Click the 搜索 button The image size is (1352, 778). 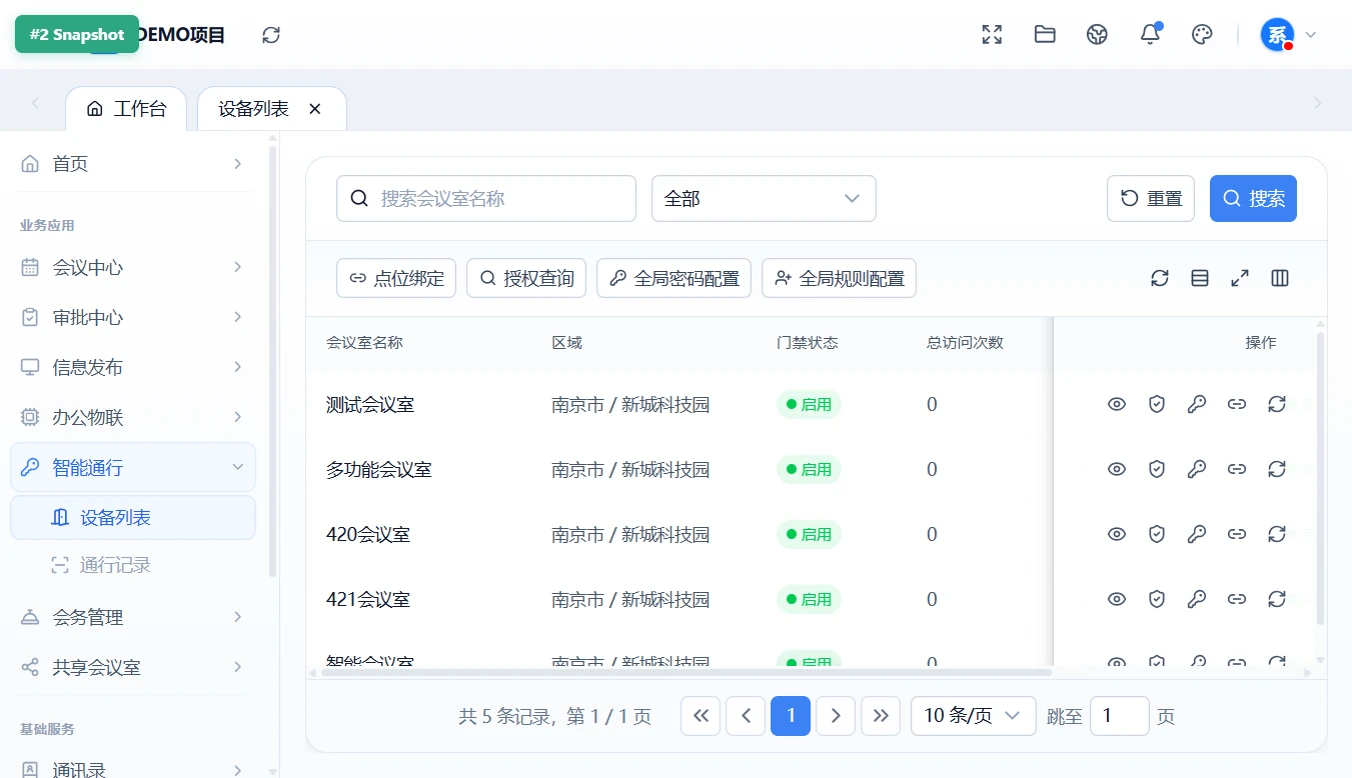1253,198
